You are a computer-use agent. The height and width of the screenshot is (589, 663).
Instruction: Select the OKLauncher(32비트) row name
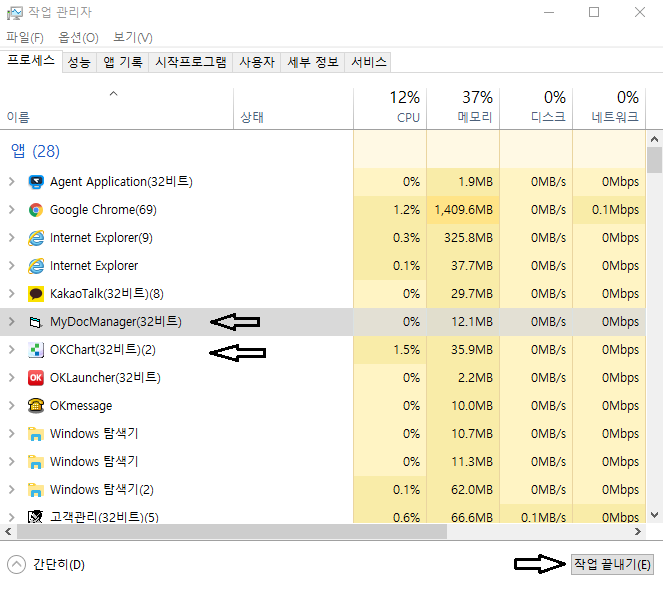[x=105, y=378]
